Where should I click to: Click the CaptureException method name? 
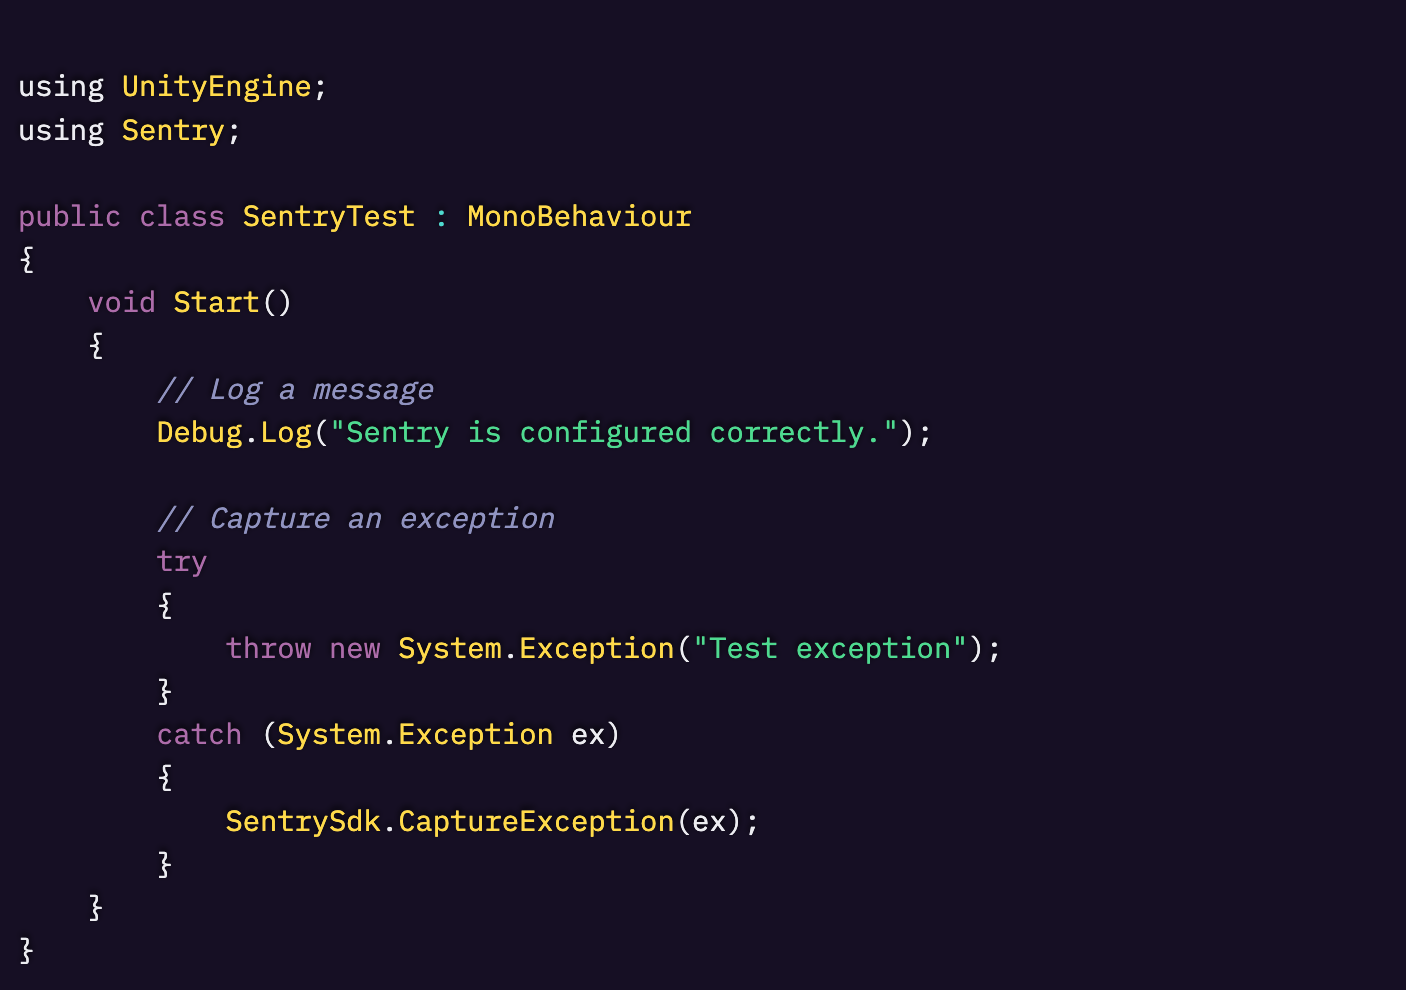(x=536, y=822)
